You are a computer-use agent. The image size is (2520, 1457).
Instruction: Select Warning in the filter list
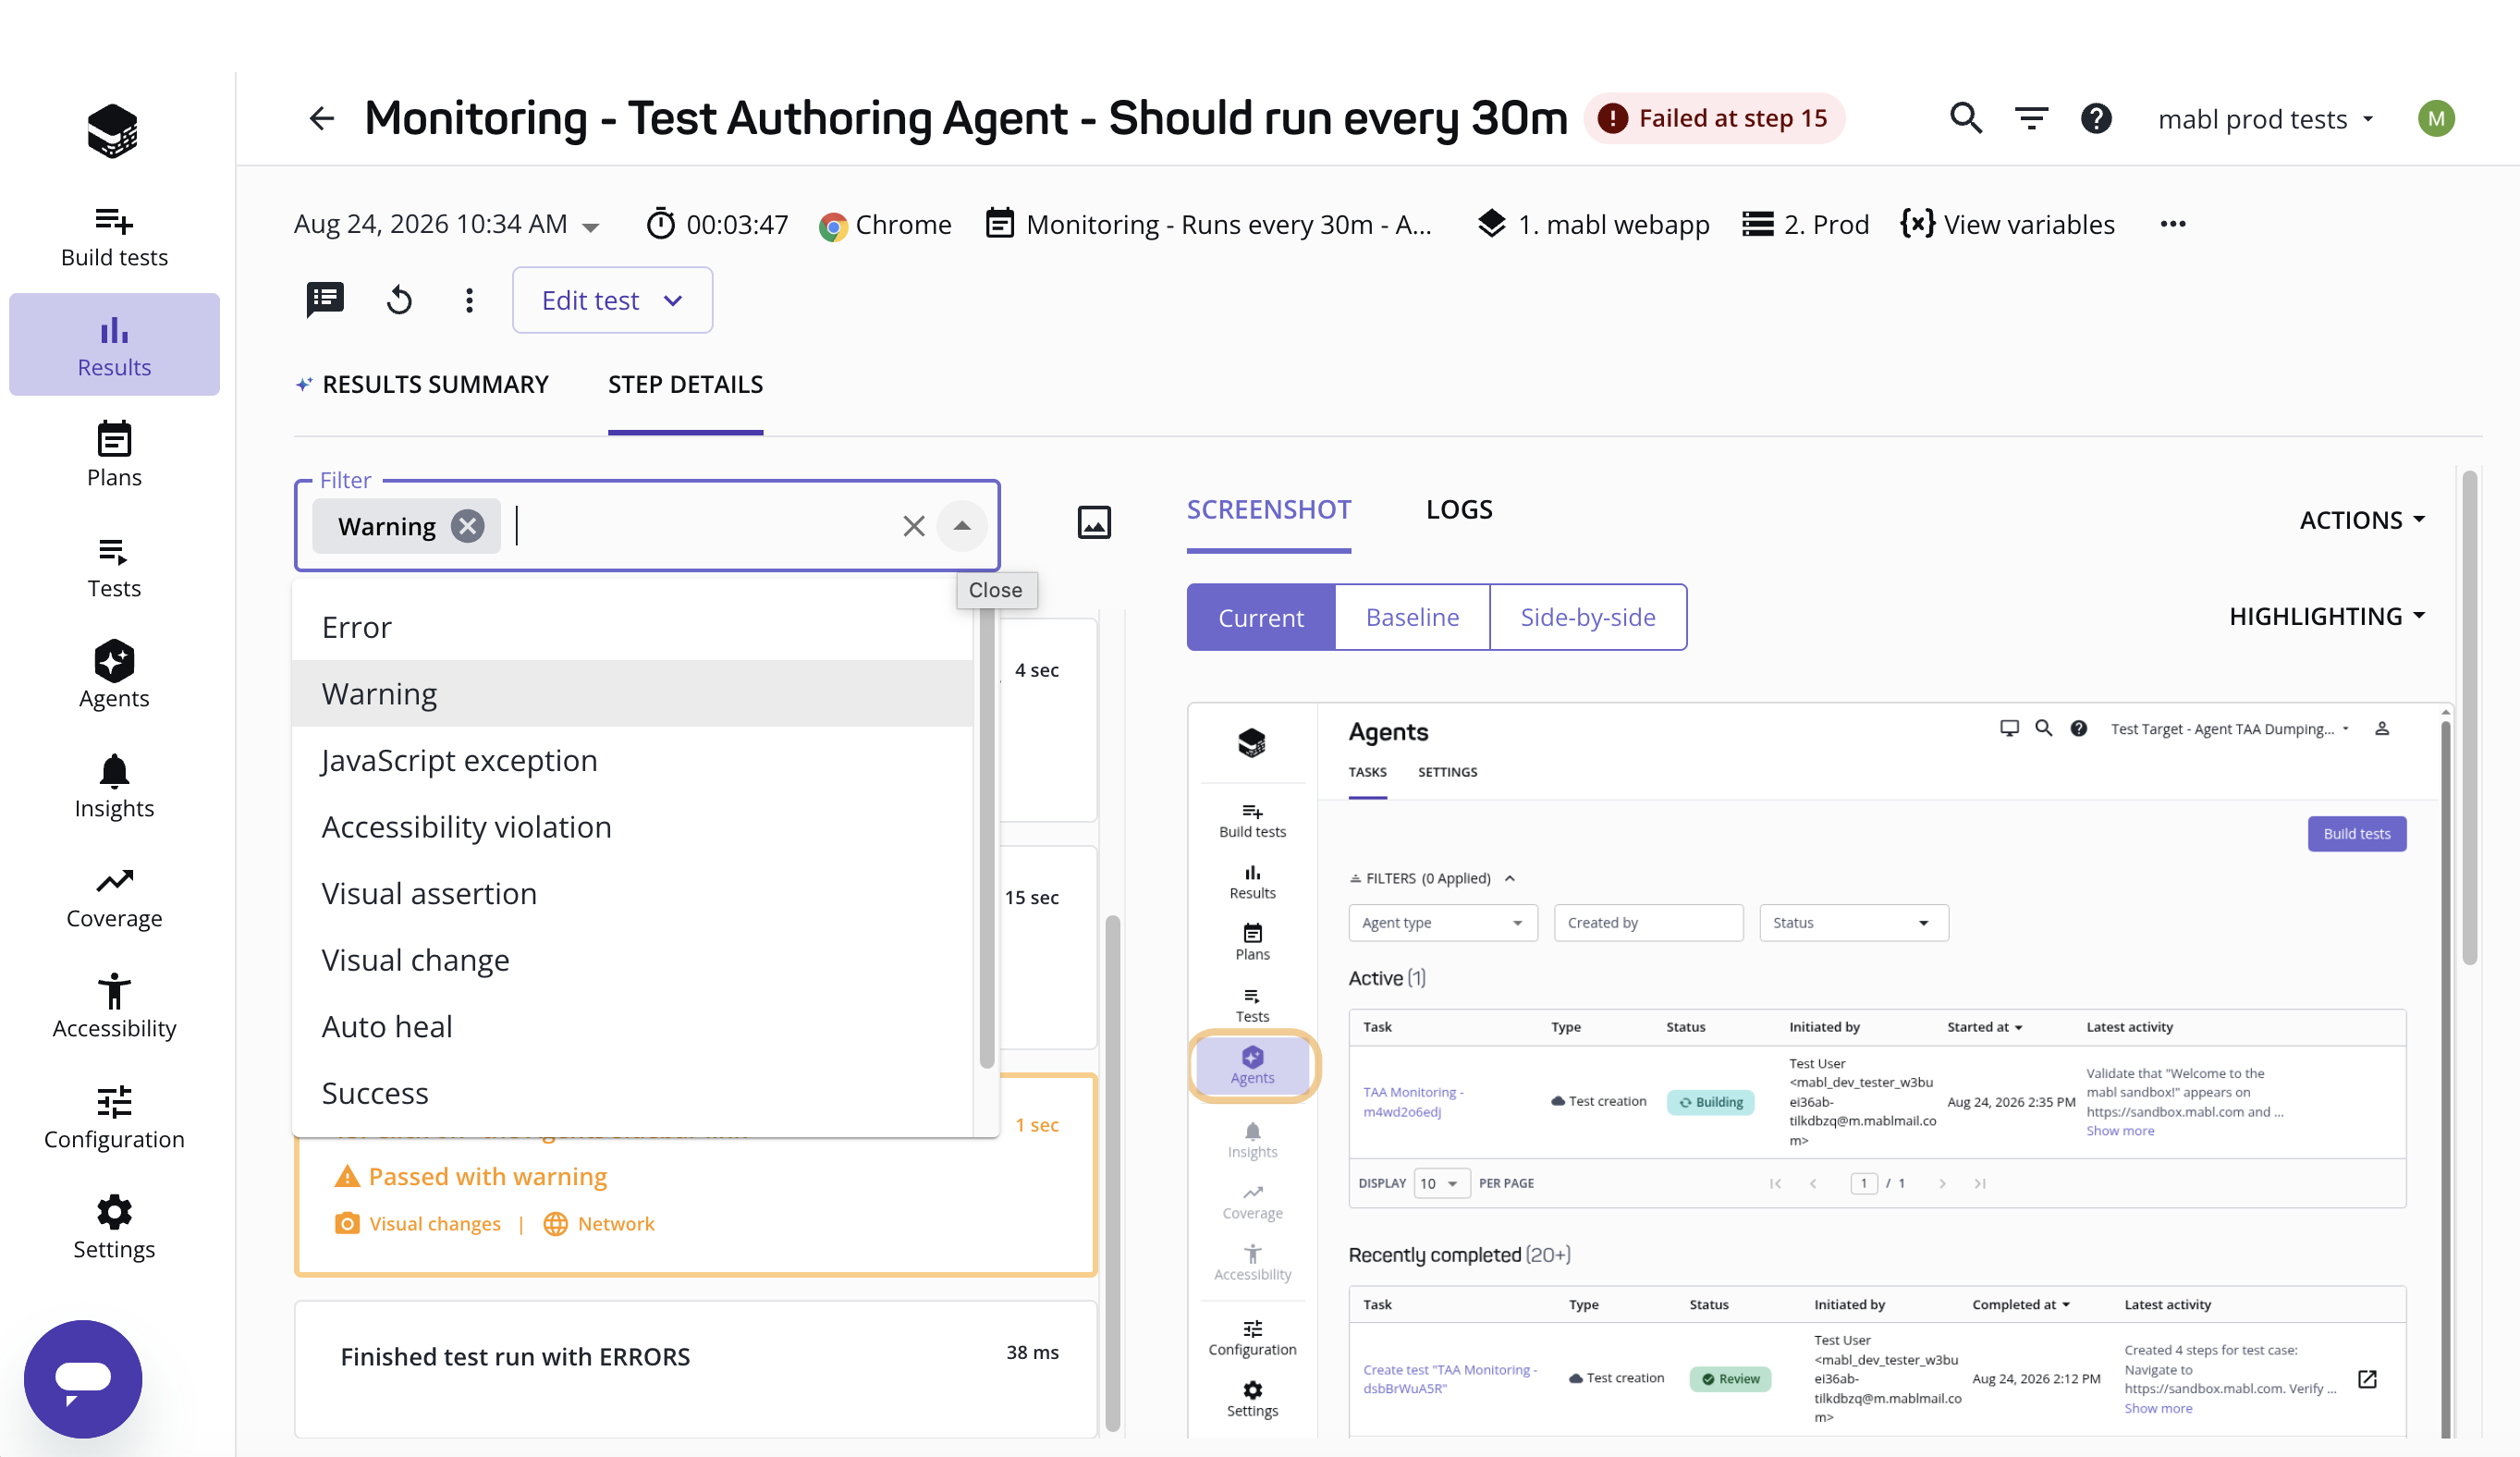point(632,693)
